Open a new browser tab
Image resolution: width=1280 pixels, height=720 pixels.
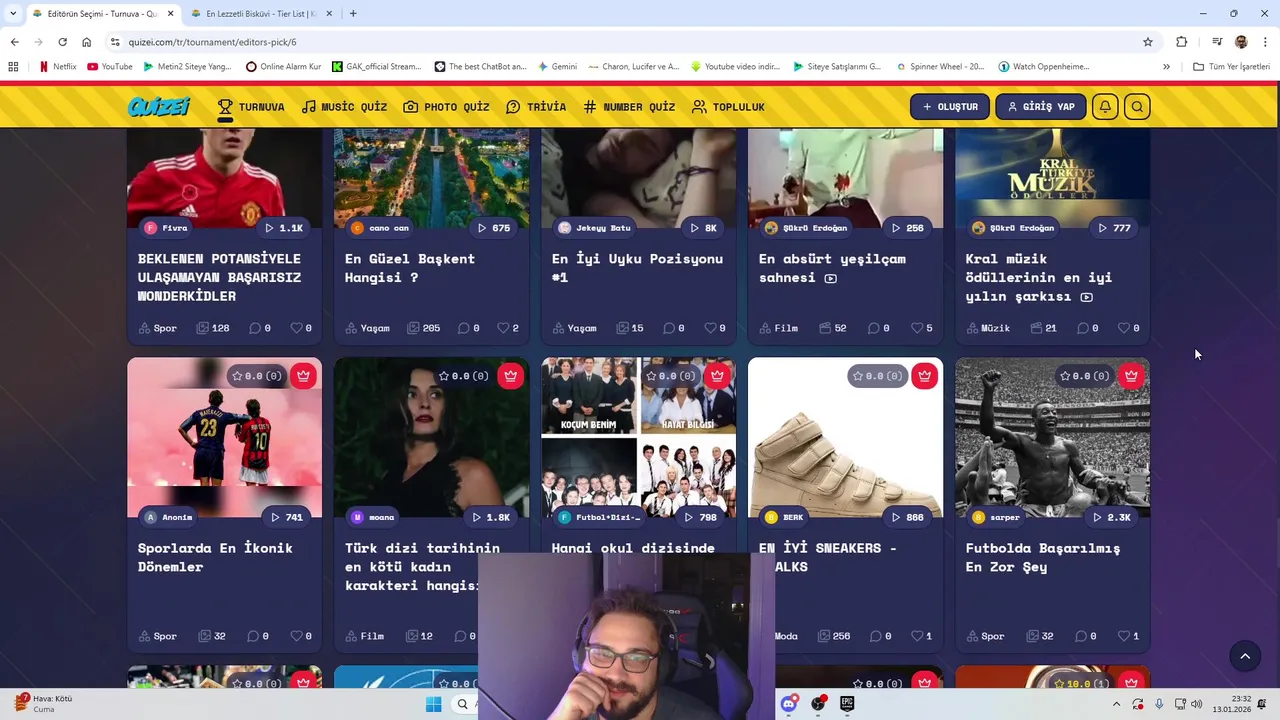click(353, 14)
